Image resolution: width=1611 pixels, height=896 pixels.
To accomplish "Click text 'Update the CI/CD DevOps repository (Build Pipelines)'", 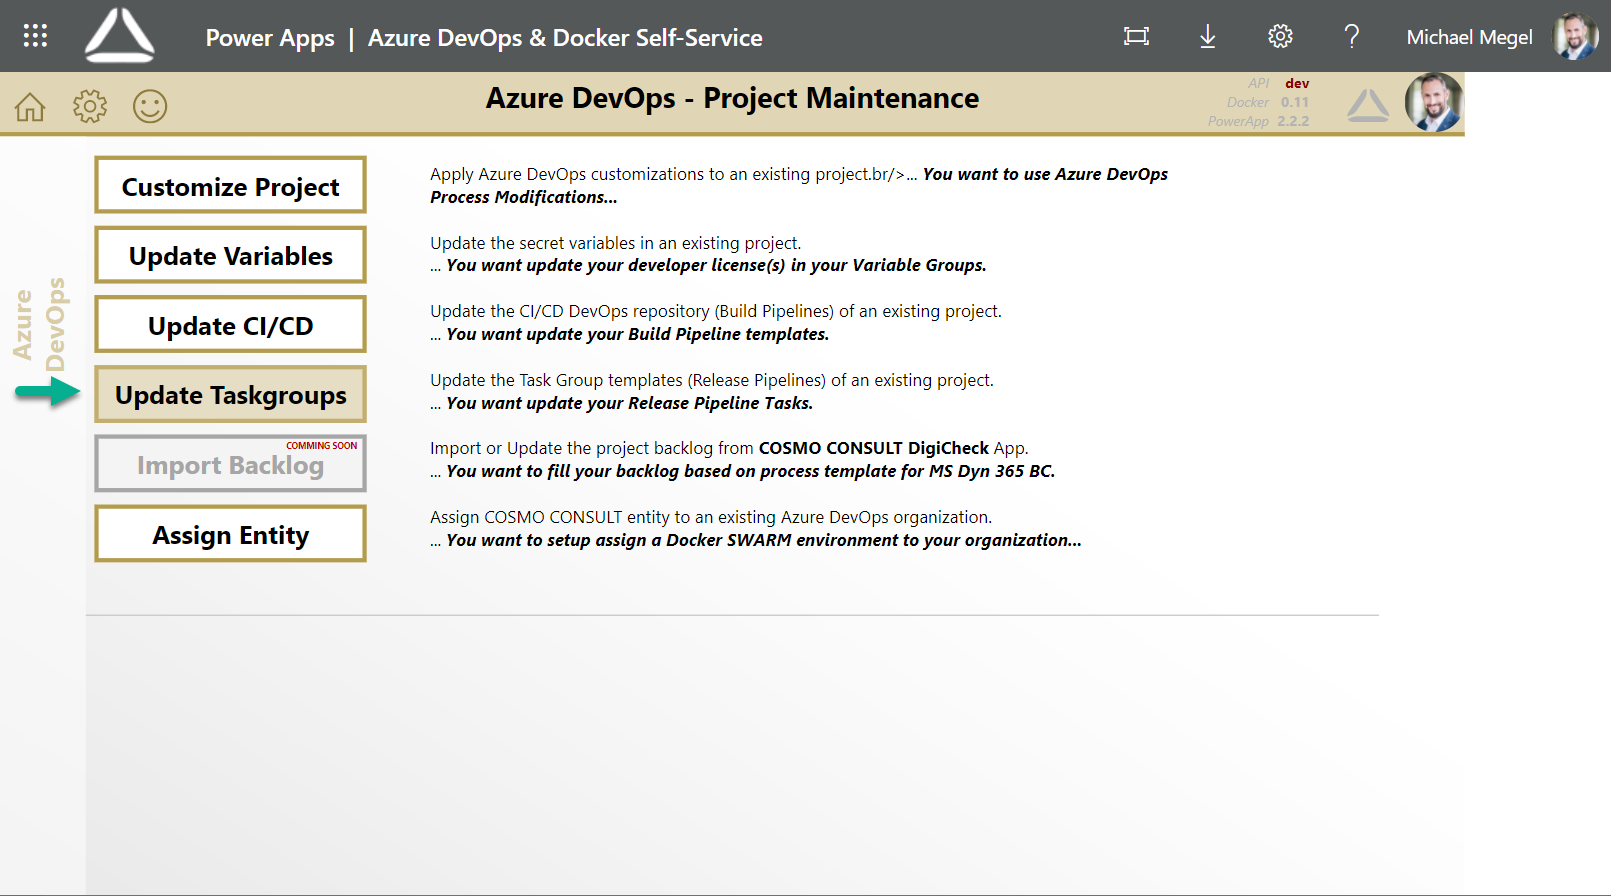I will pos(632,311).
